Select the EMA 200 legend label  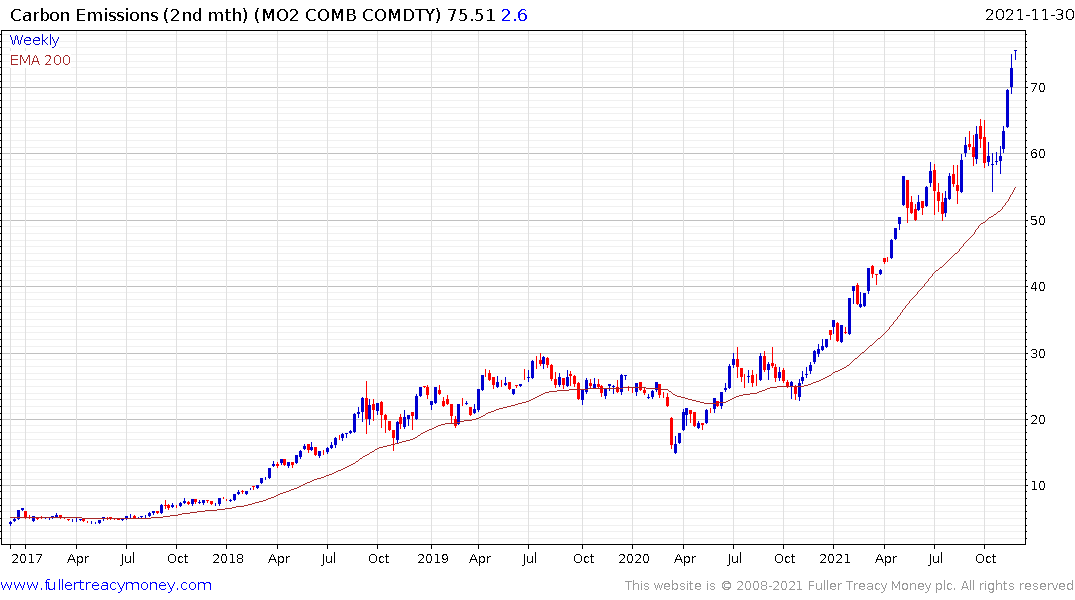[40, 60]
